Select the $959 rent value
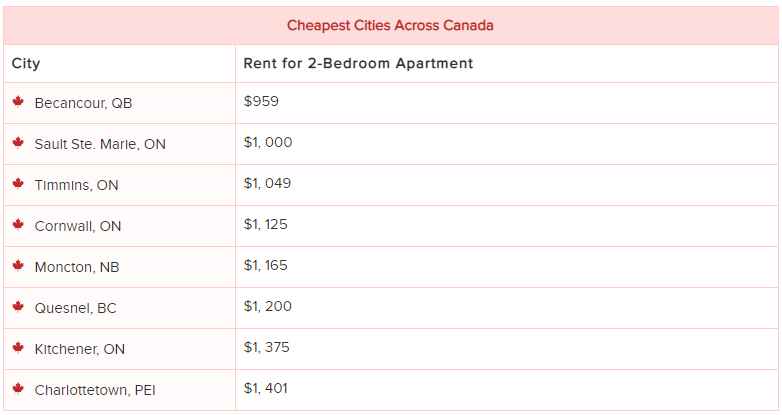 [261, 101]
